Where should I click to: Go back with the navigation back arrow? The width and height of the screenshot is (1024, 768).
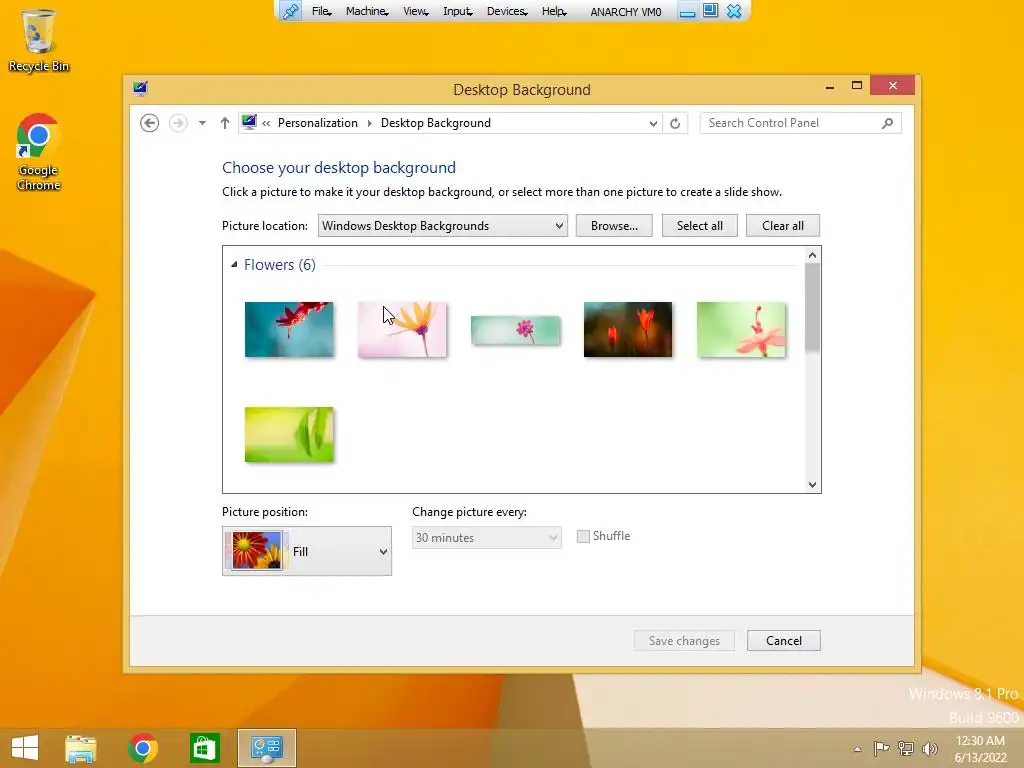pyautogui.click(x=150, y=123)
